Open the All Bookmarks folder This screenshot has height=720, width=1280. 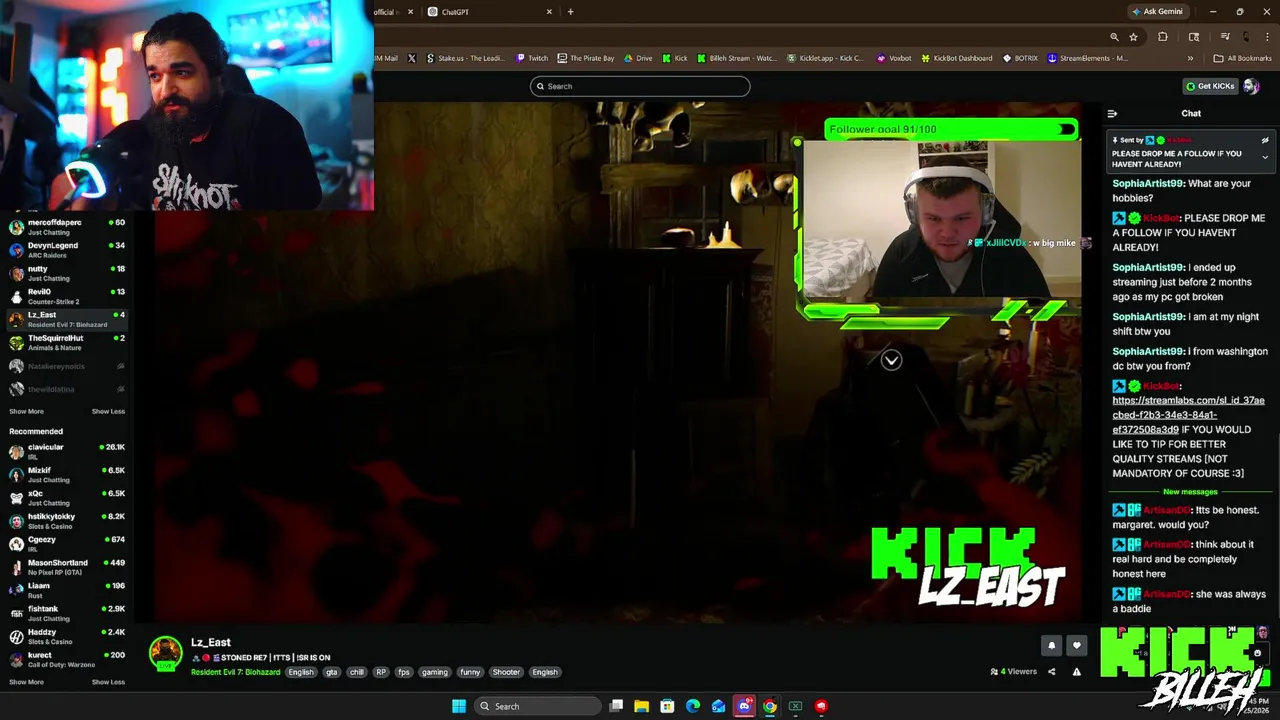(x=1242, y=58)
